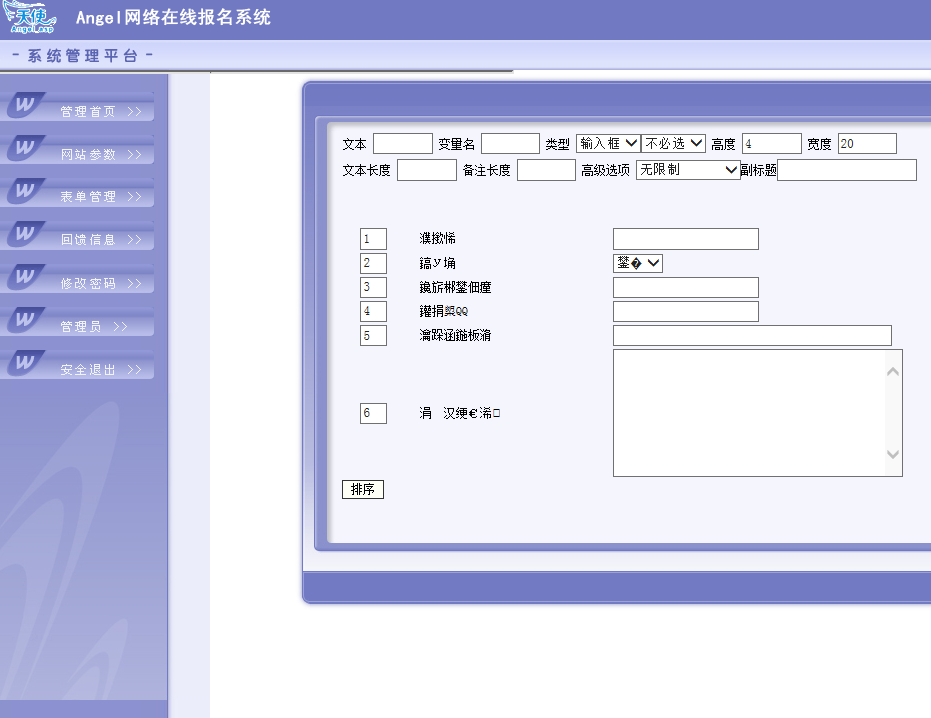The height and width of the screenshot is (718, 931).
Task: Focus the 备注长度 input field
Action: tap(546, 170)
